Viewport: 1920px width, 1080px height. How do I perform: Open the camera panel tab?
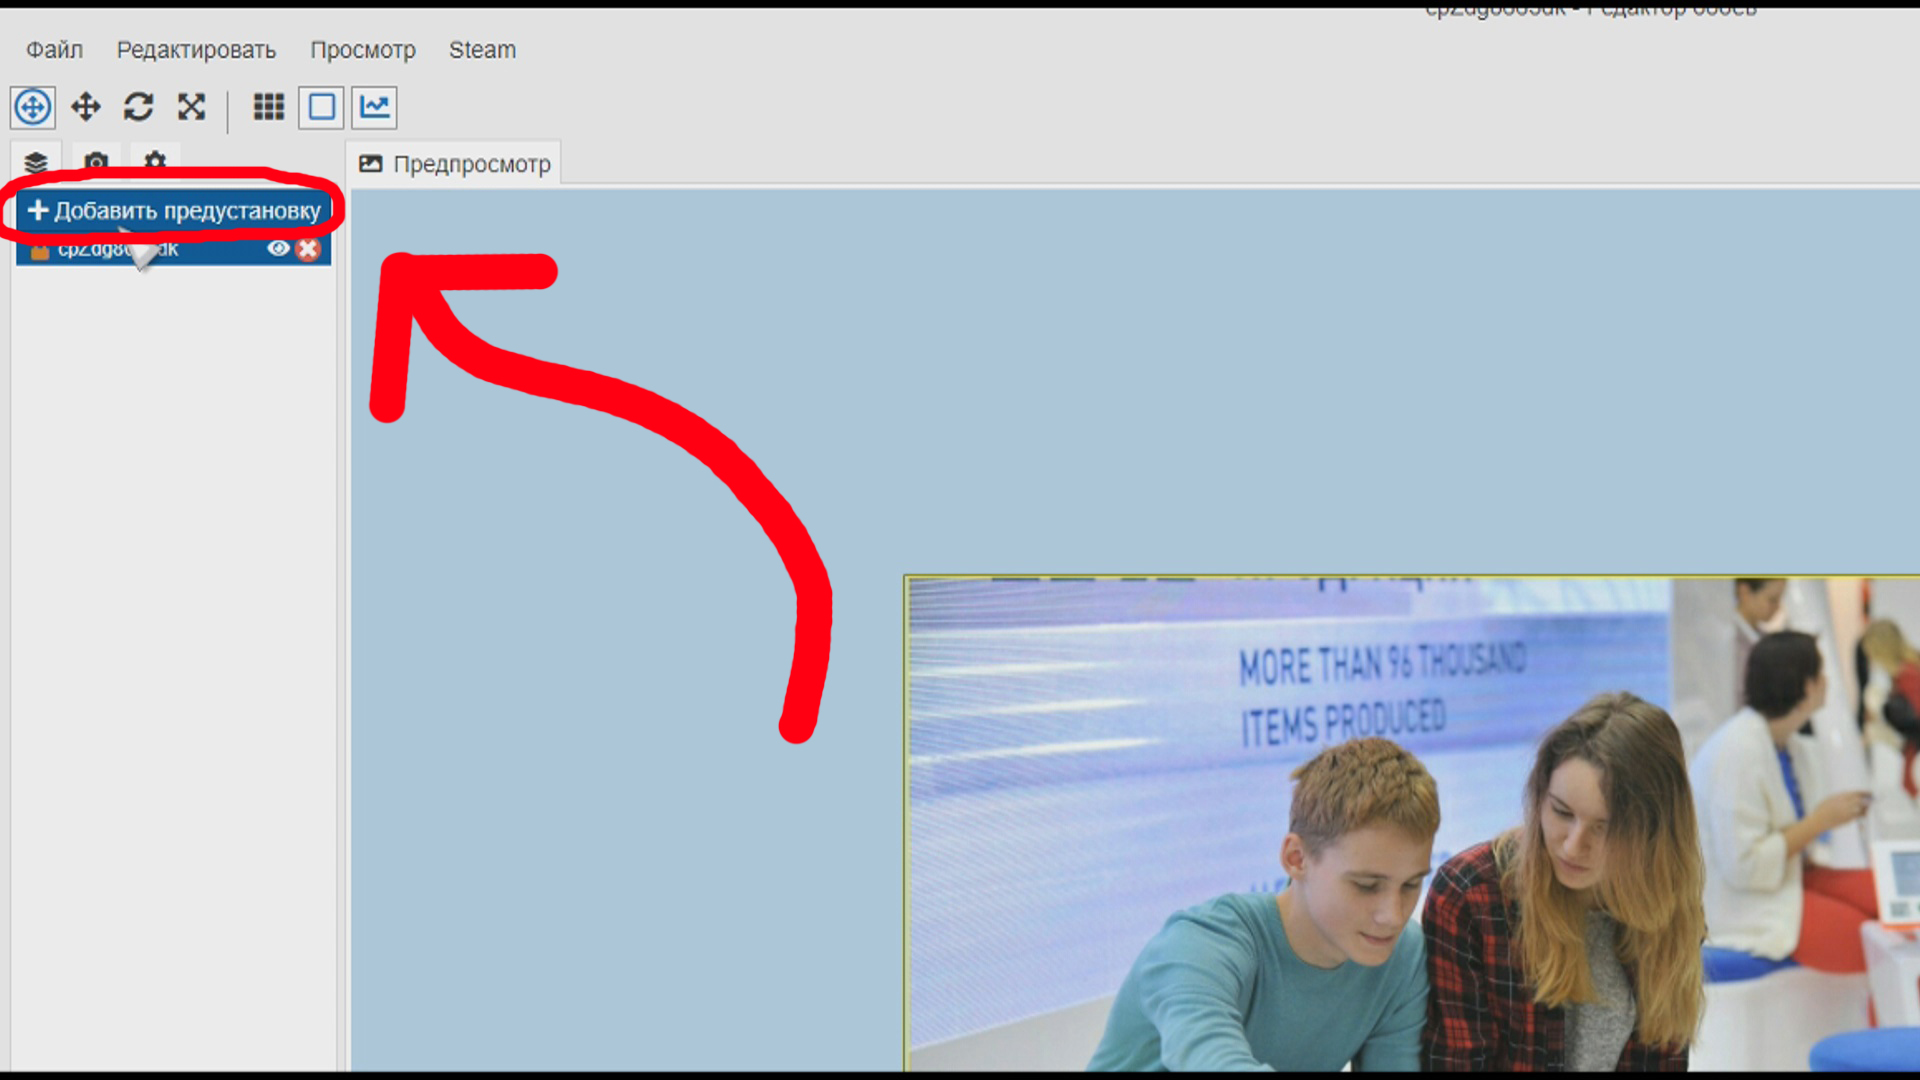[x=96, y=162]
